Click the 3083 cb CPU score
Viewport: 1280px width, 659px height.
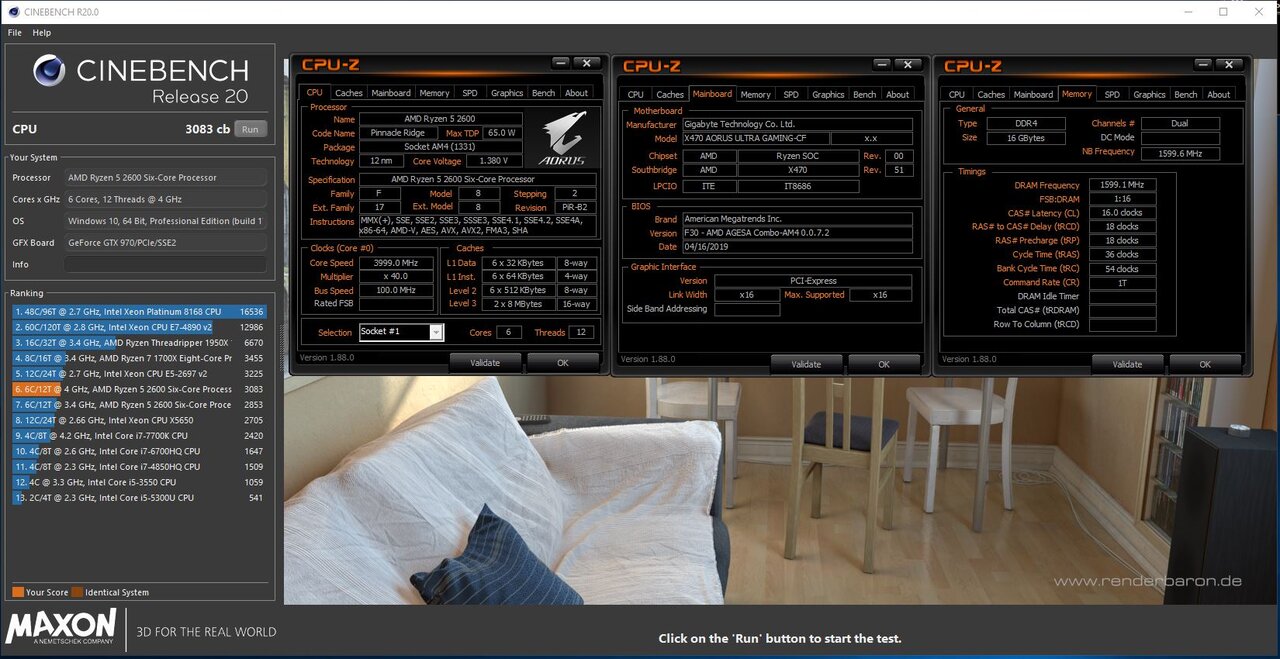[207, 129]
